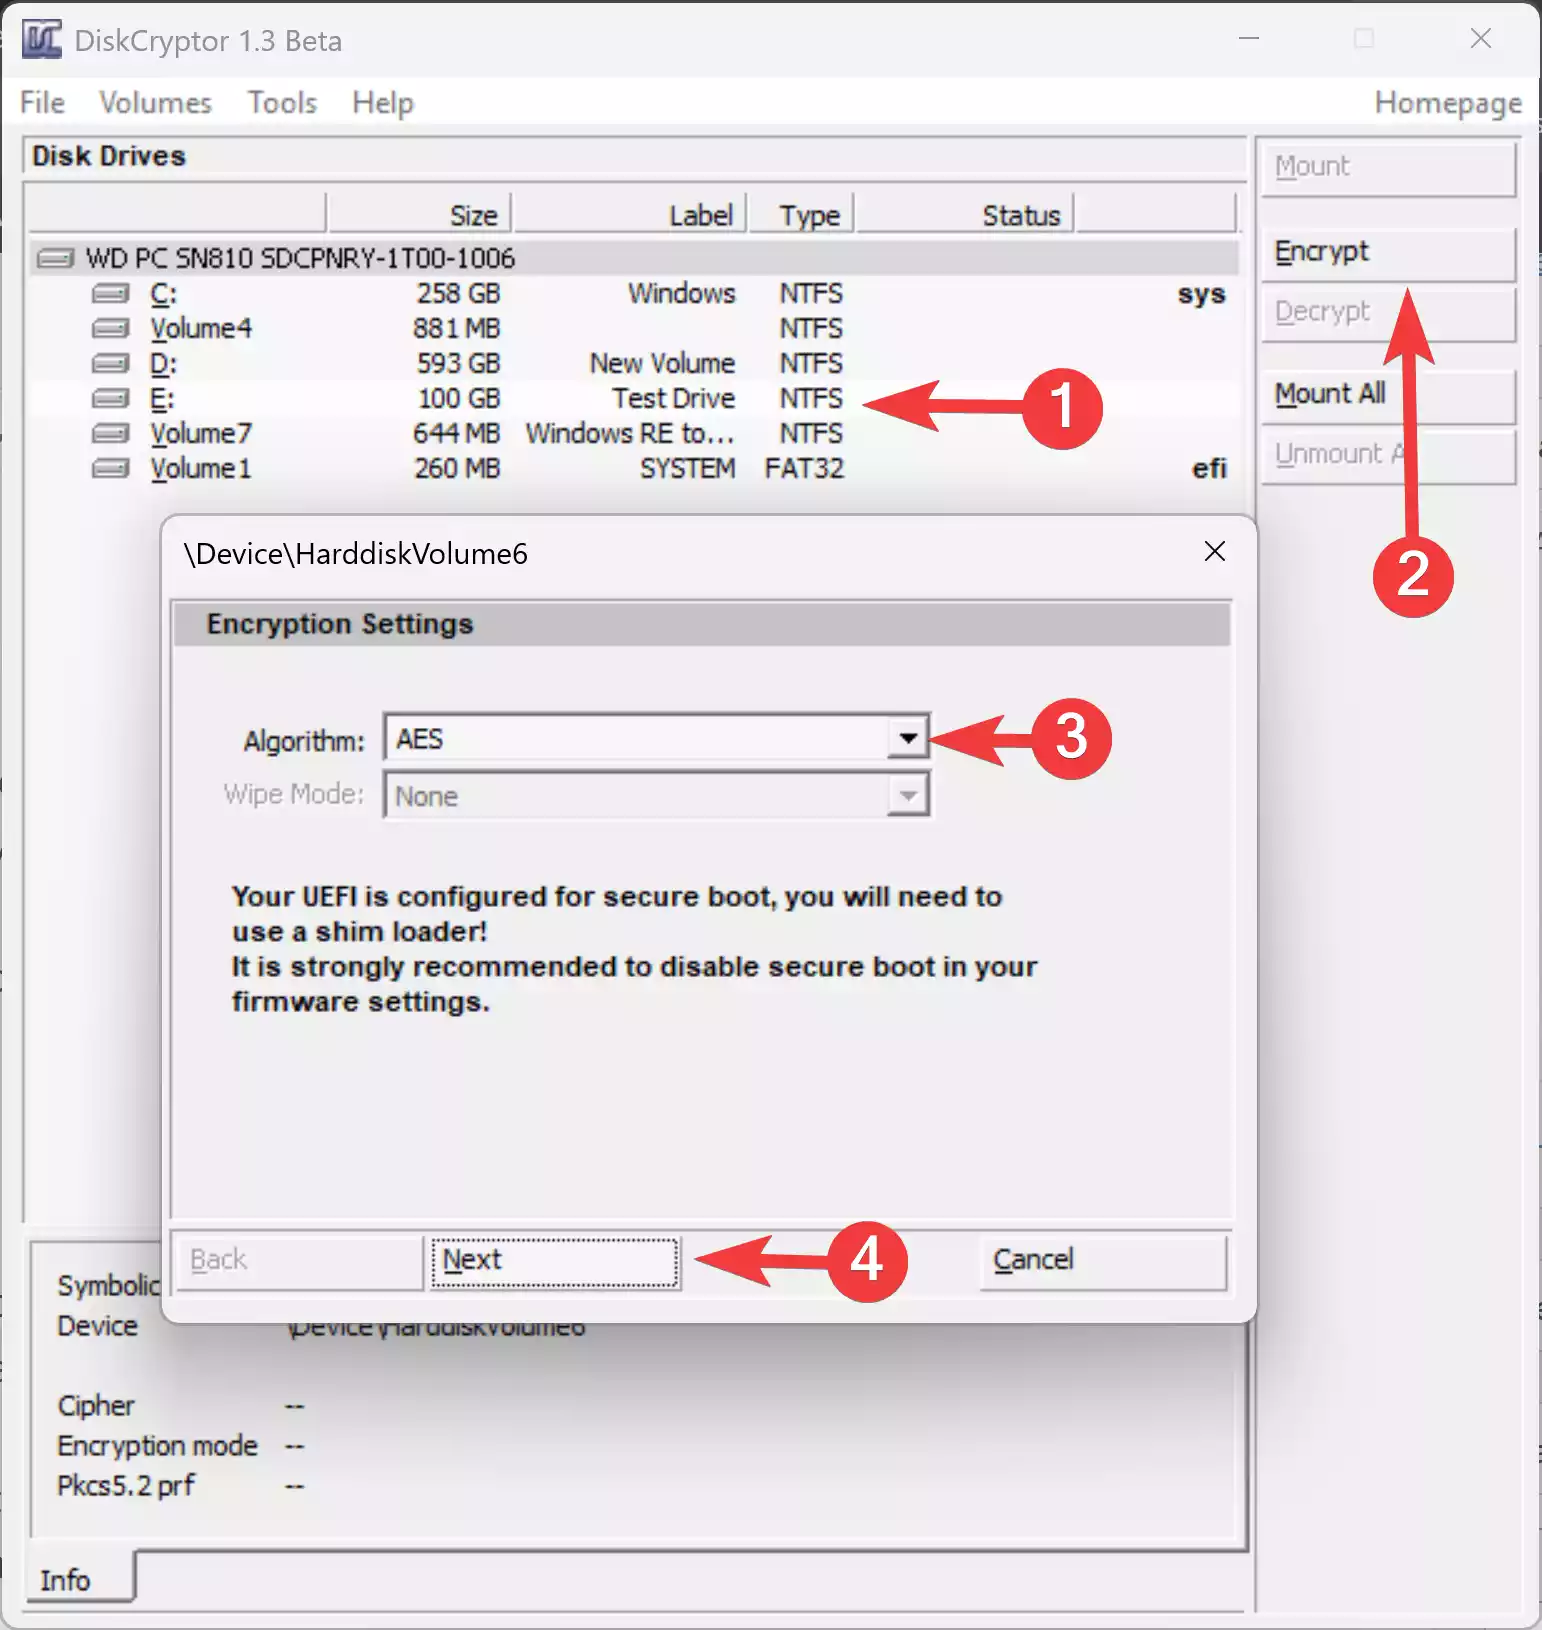The image size is (1542, 1630).
Task: Click the Unmount All button
Action: click(x=1389, y=455)
